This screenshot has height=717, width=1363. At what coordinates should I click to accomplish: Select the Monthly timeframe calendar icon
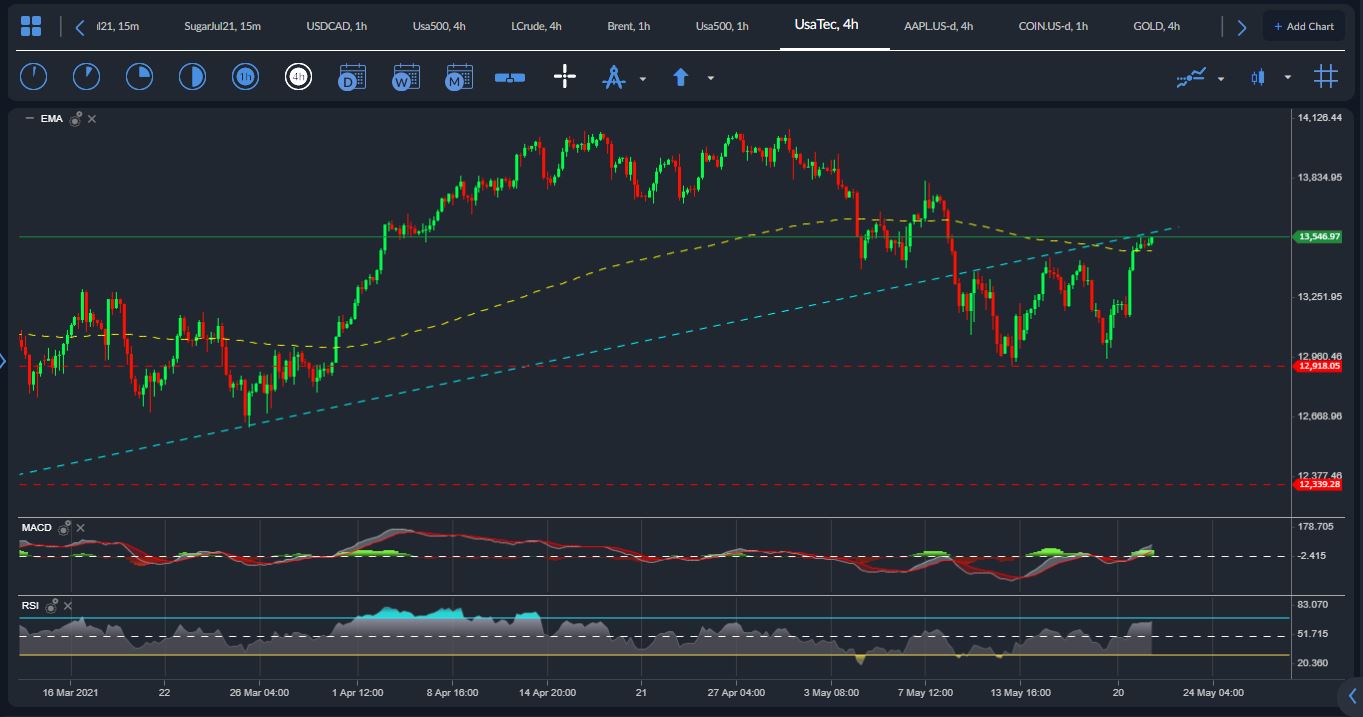click(x=459, y=77)
